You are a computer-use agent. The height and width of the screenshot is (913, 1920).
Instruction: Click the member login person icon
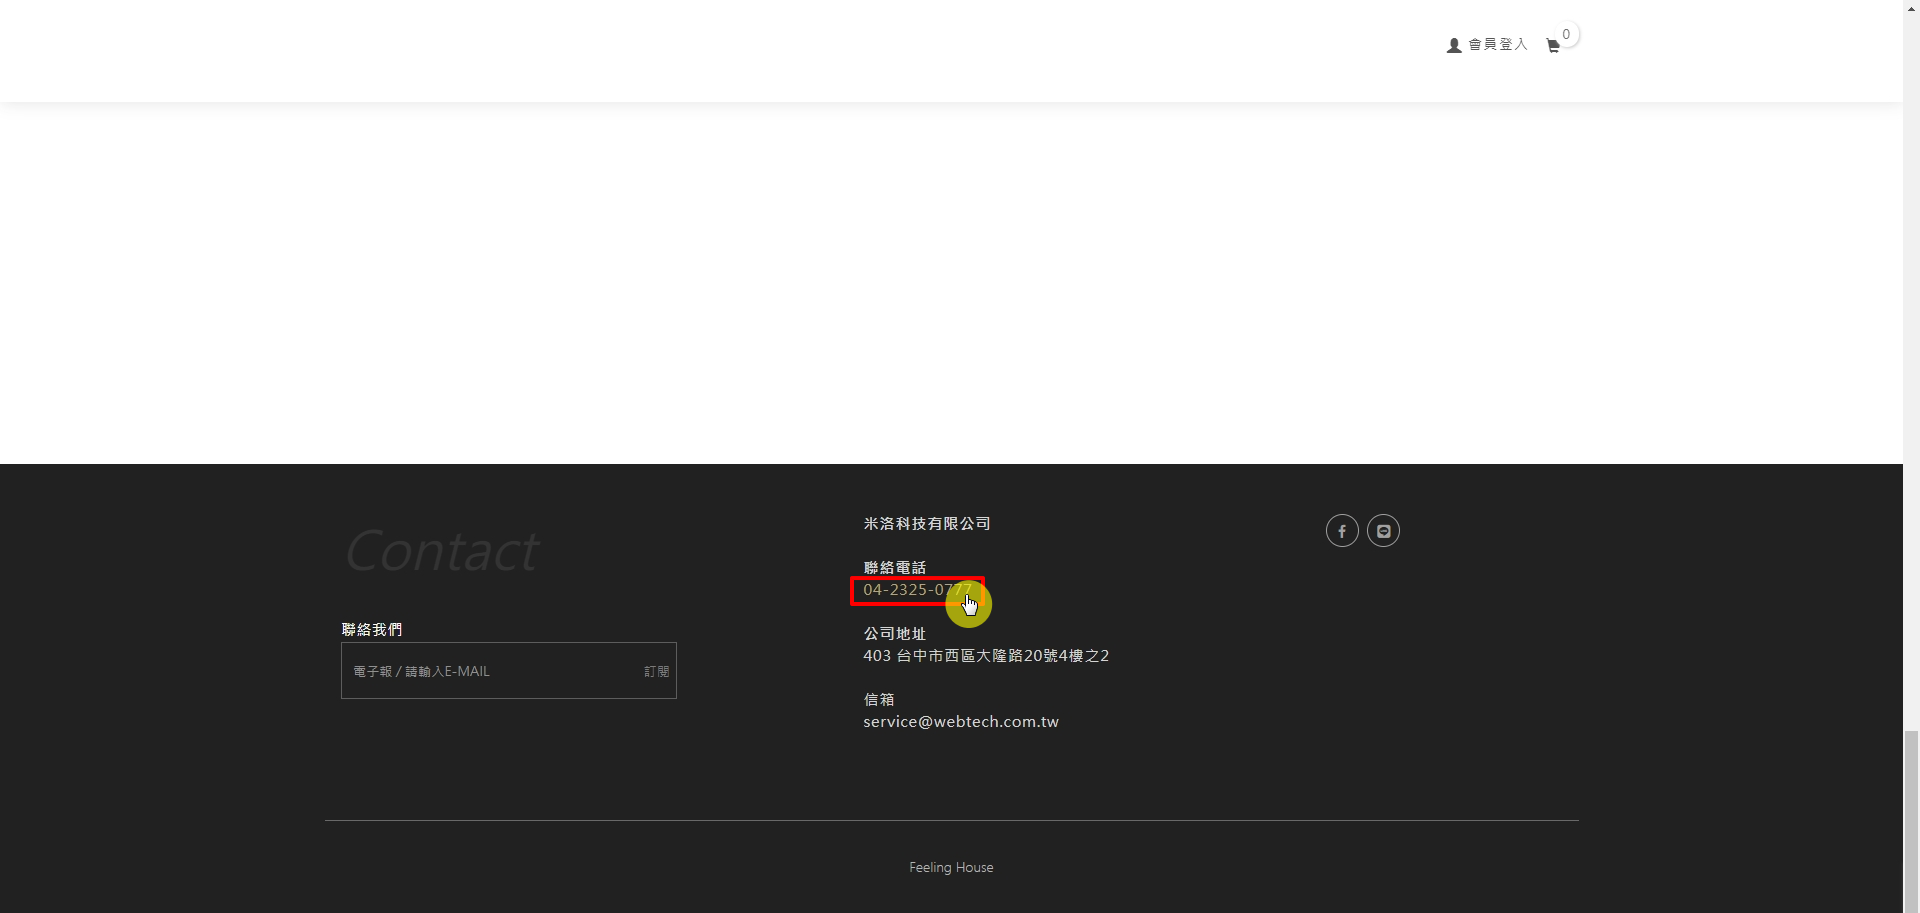(x=1454, y=46)
